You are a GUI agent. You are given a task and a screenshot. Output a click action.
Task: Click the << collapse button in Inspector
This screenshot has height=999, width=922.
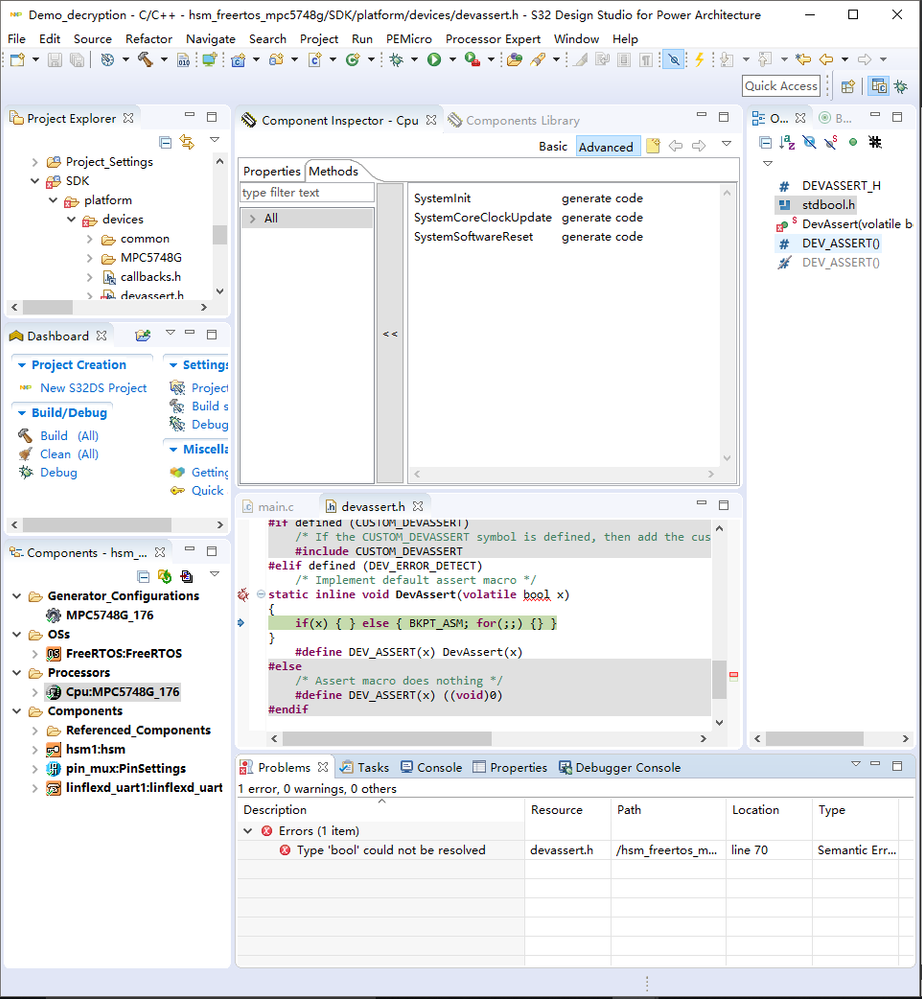[390, 334]
